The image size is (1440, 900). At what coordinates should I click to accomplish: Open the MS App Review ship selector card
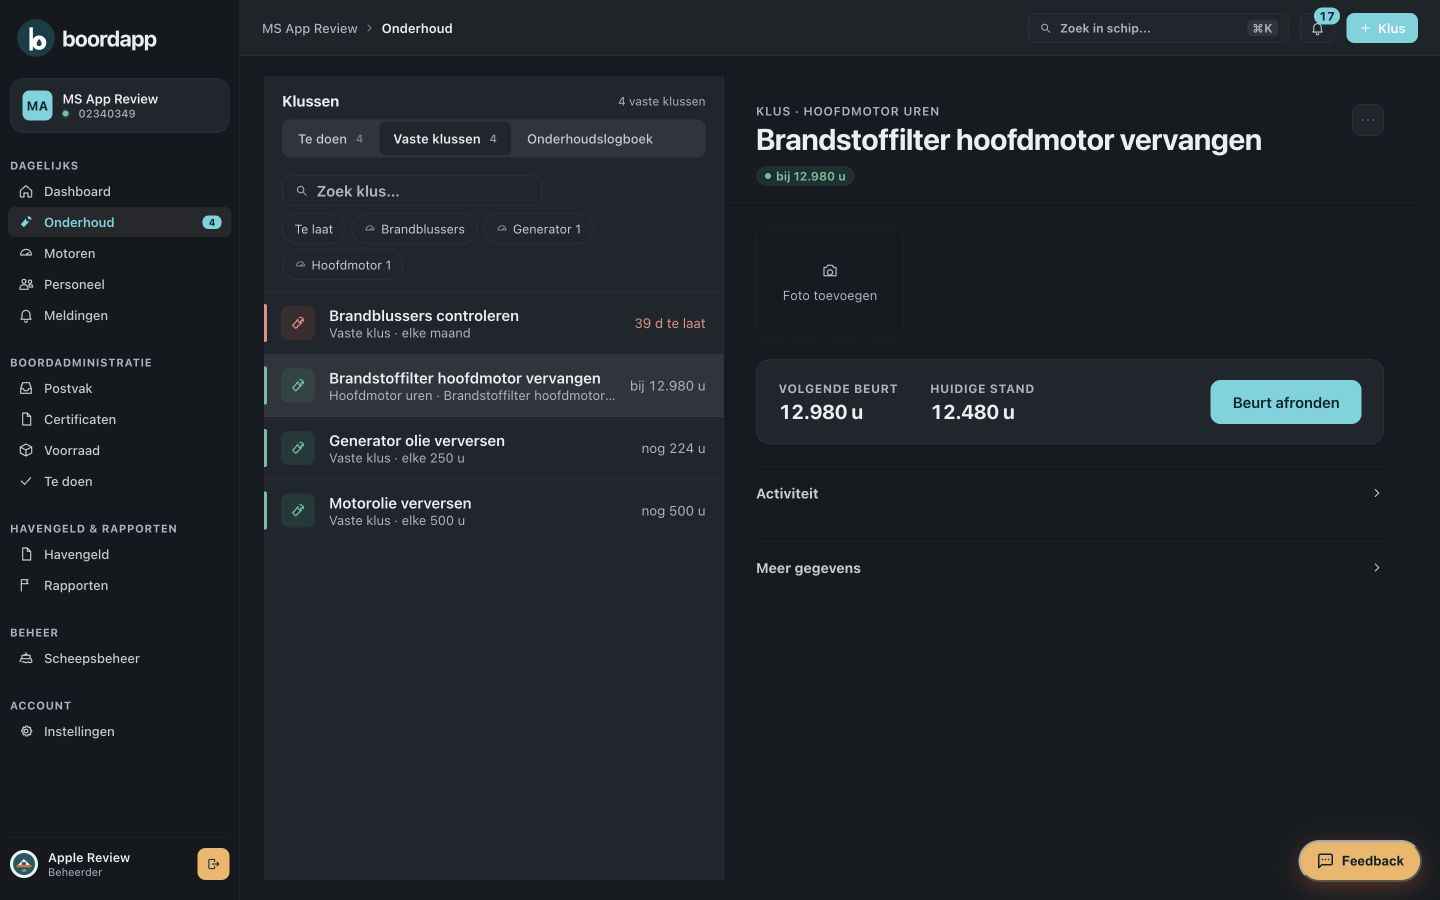[119, 105]
